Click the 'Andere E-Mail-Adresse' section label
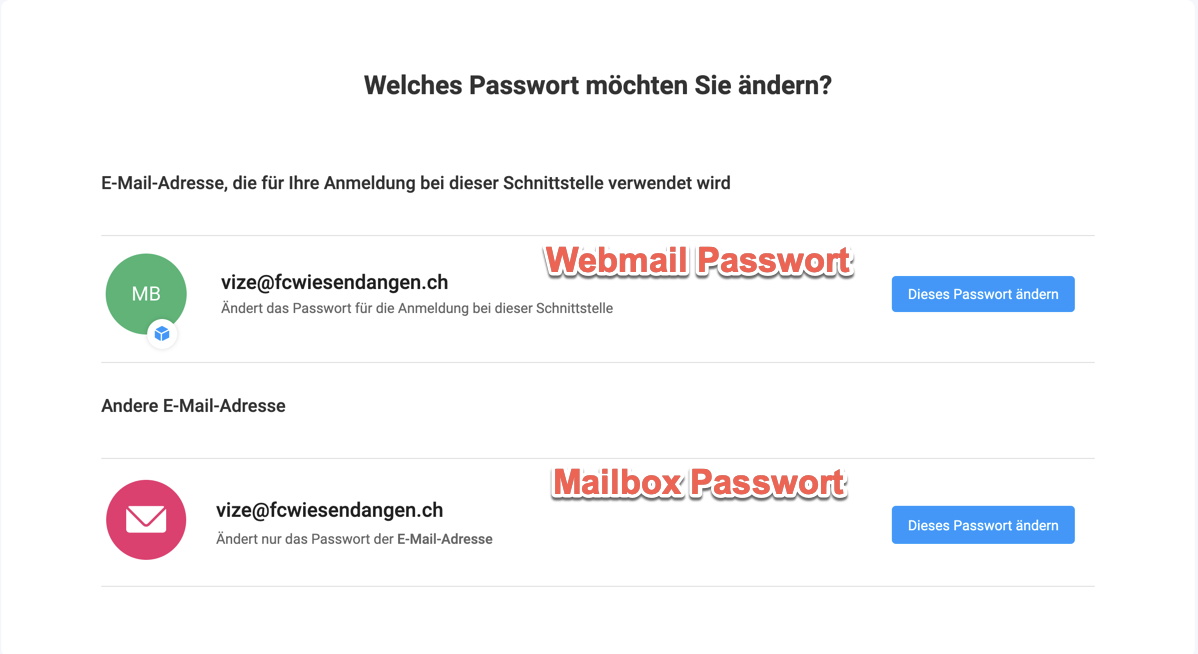1198x654 pixels. 193,406
